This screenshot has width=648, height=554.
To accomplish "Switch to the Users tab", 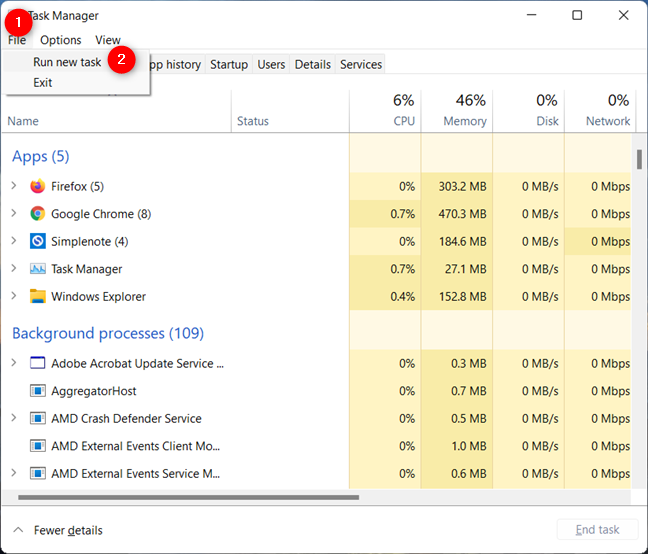I will pyautogui.click(x=271, y=64).
